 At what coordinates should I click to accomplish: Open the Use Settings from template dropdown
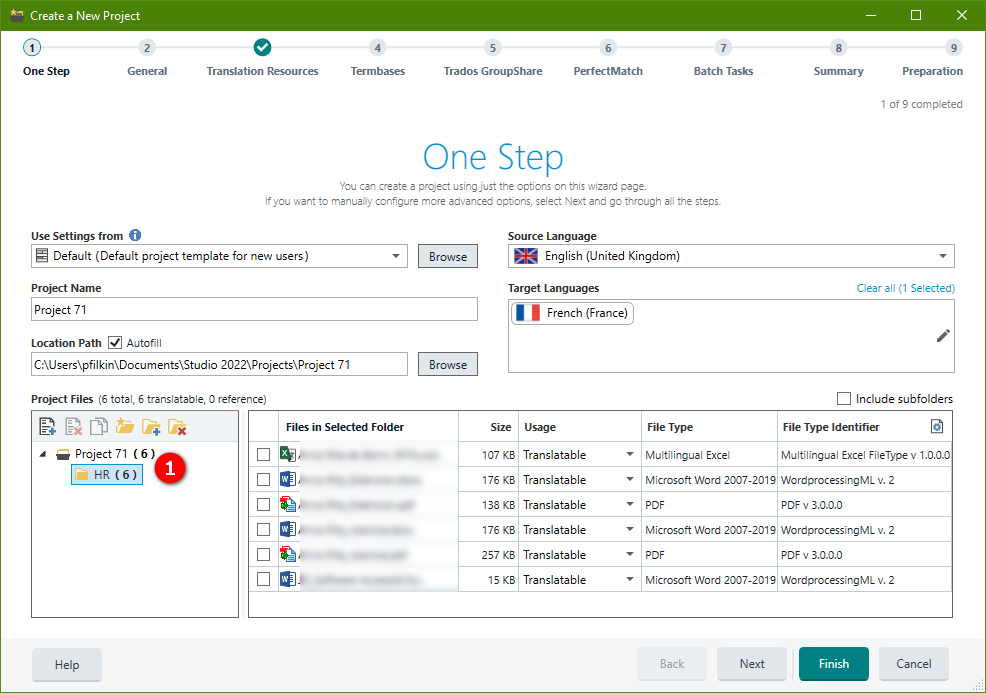tap(396, 256)
